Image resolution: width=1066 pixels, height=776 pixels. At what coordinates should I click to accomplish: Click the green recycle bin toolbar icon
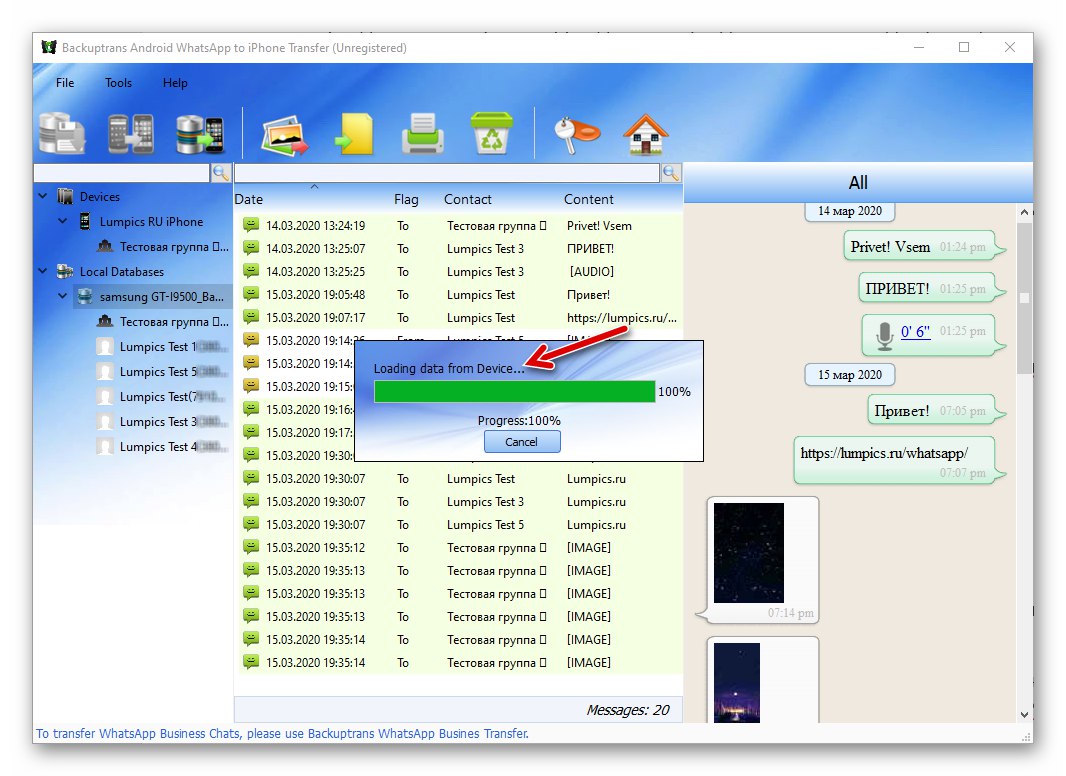coord(492,133)
